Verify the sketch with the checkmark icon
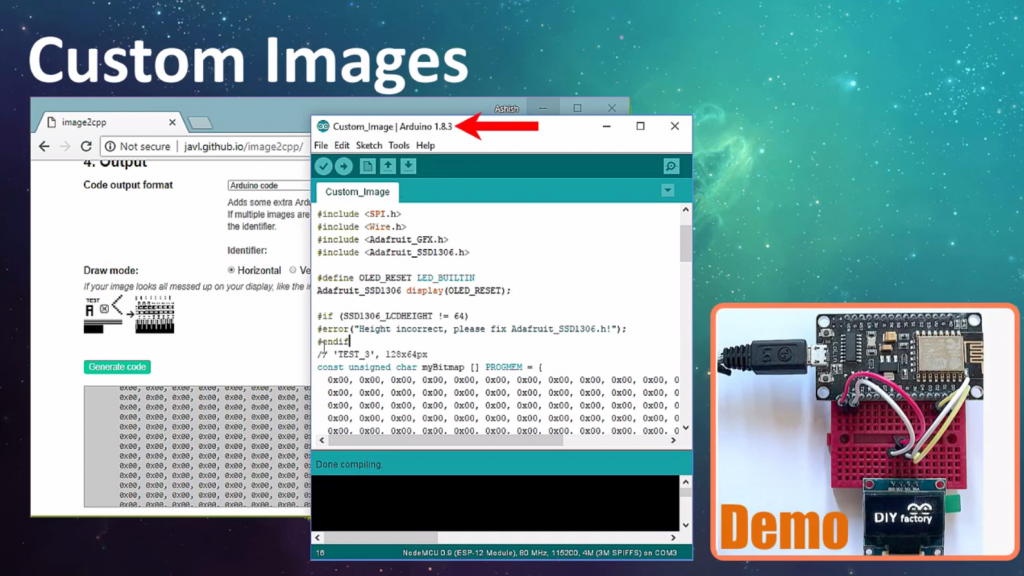The height and width of the screenshot is (576, 1024). tap(322, 166)
